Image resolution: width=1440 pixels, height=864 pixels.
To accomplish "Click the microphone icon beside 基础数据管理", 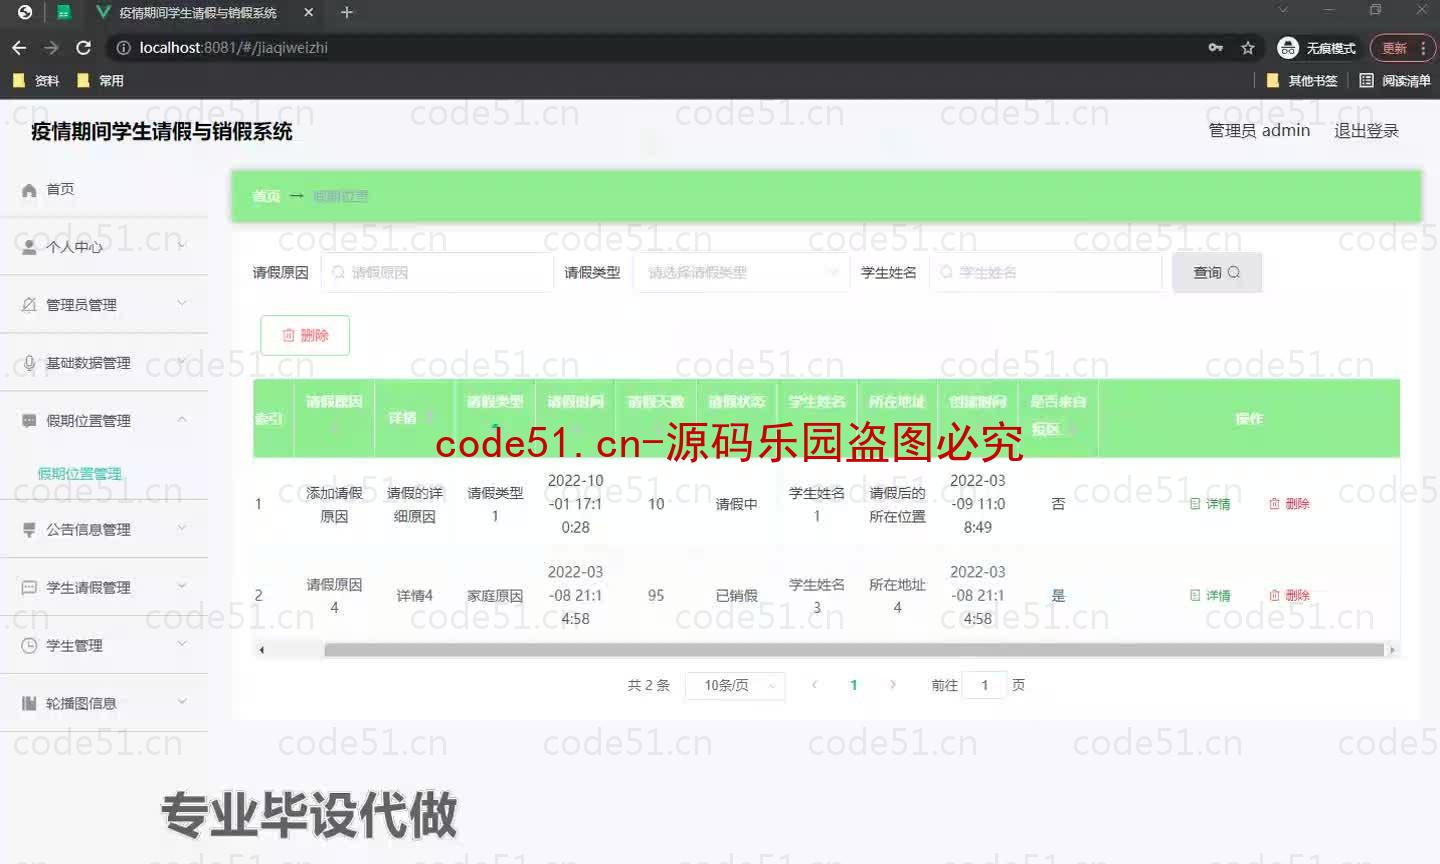I will pos(29,363).
